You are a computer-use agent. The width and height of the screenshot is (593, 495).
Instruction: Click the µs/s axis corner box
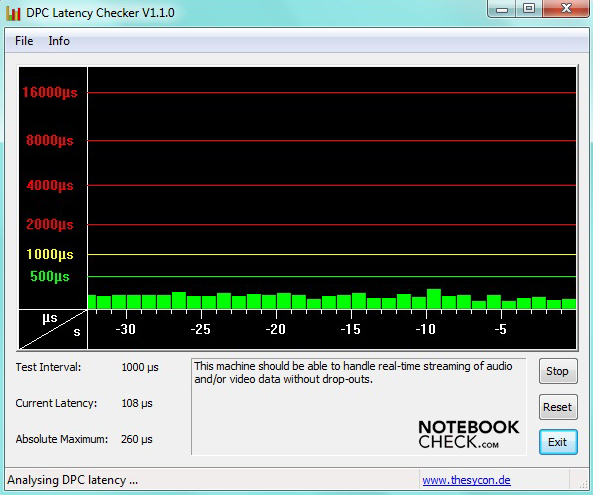(x=53, y=329)
